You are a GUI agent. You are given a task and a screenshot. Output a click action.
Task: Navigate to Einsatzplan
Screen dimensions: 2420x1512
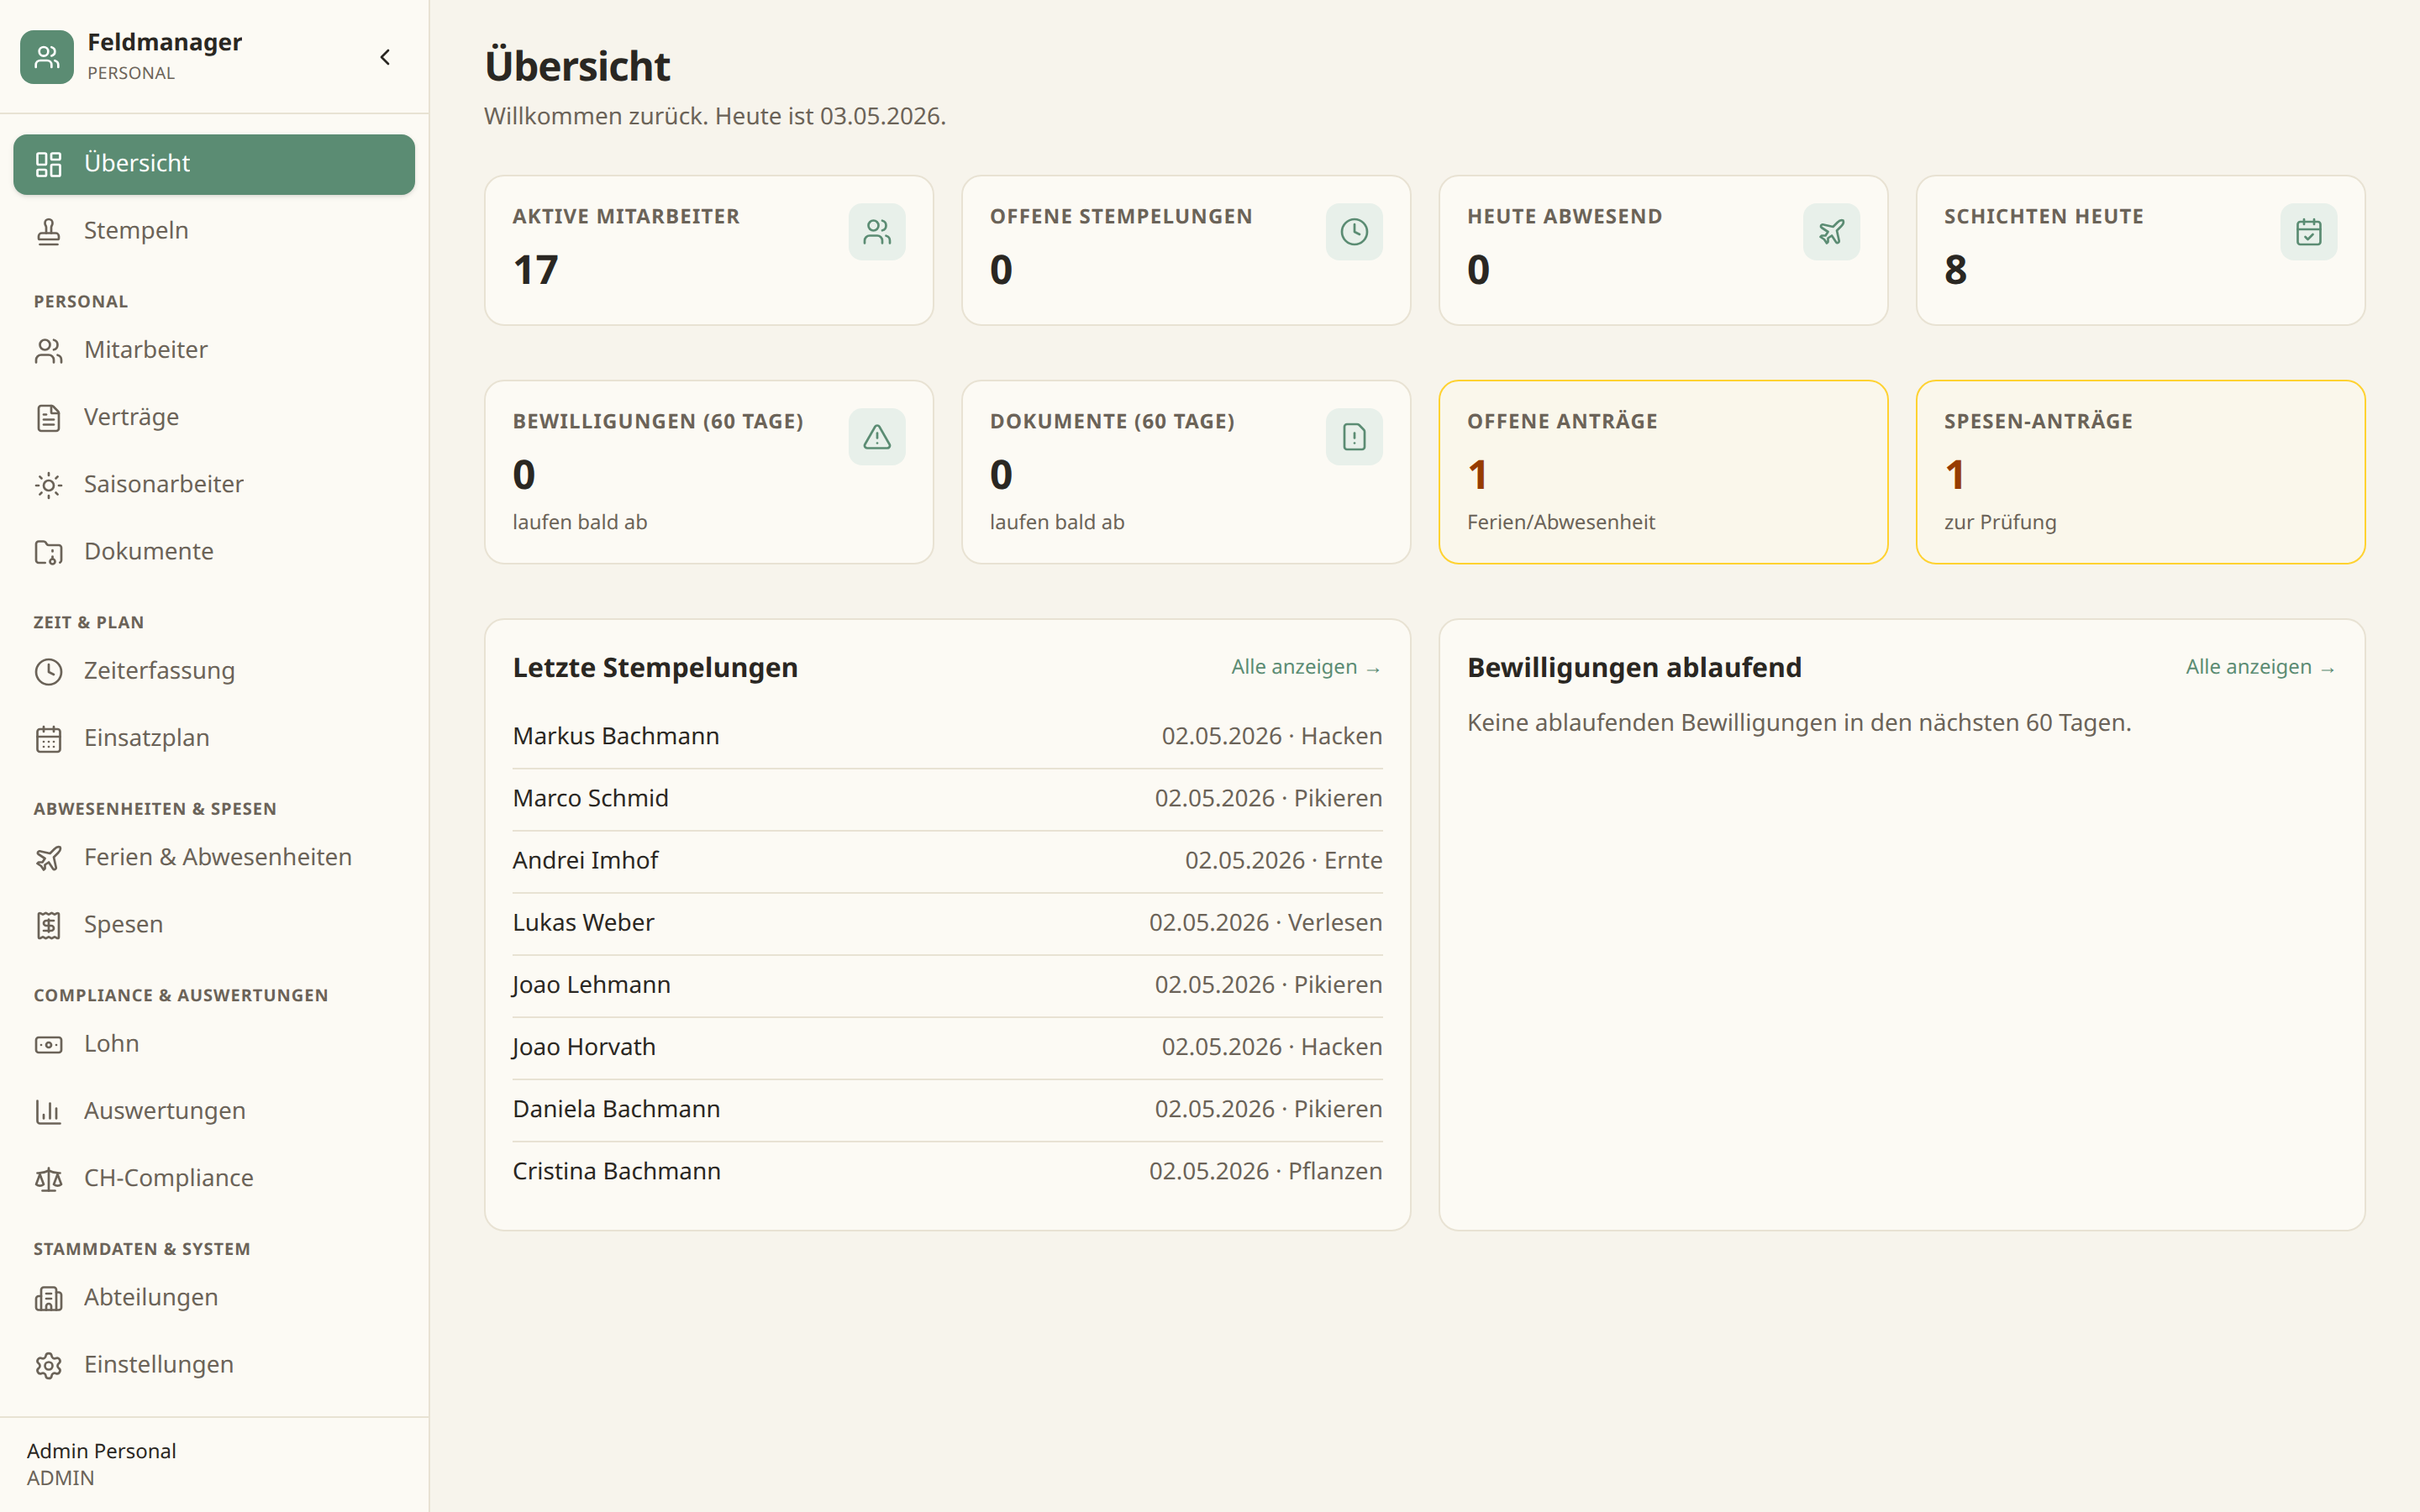(x=214, y=738)
